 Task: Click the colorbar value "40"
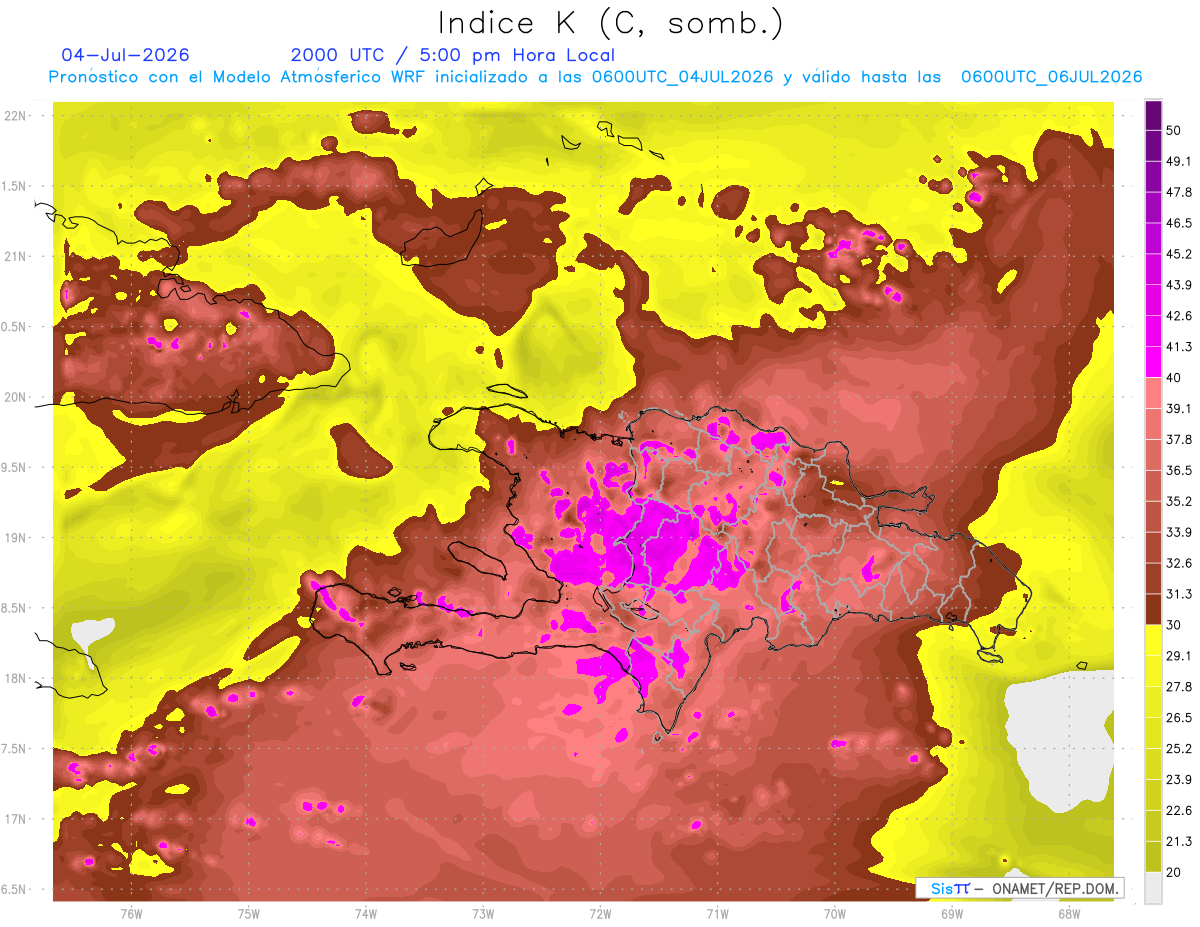tap(1176, 378)
